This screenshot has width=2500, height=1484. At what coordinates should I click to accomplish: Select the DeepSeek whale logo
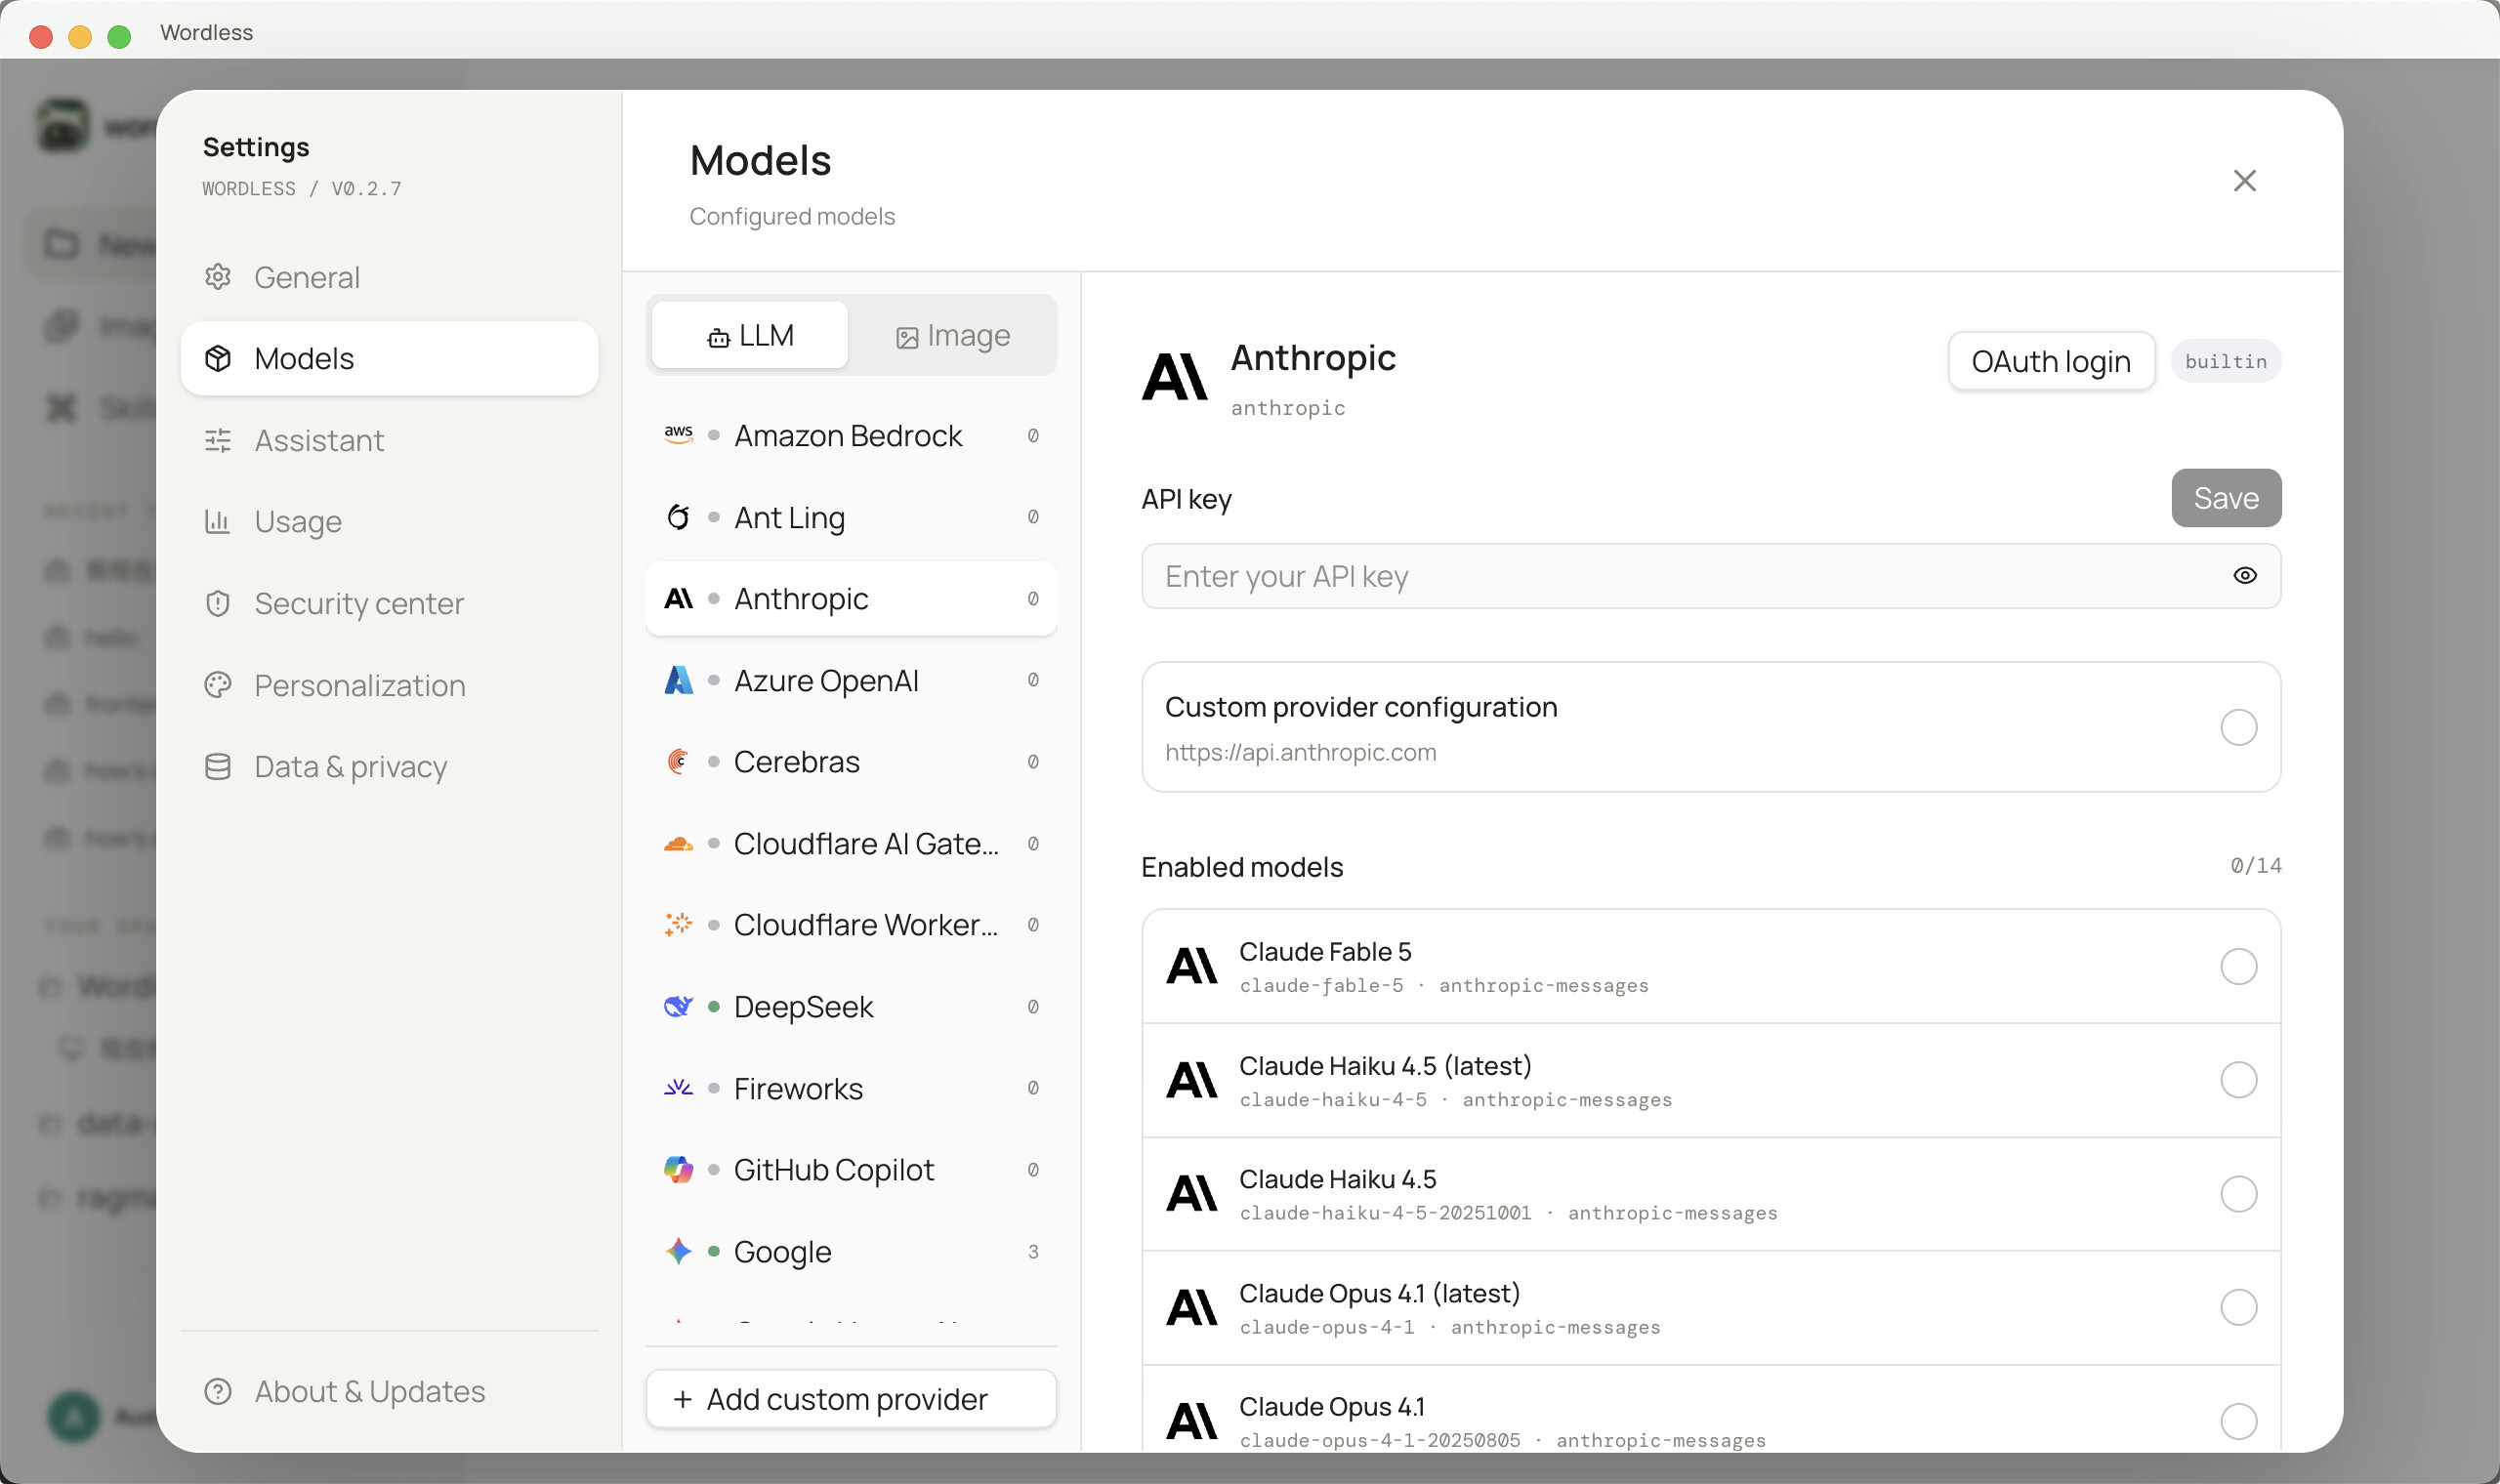[678, 1006]
